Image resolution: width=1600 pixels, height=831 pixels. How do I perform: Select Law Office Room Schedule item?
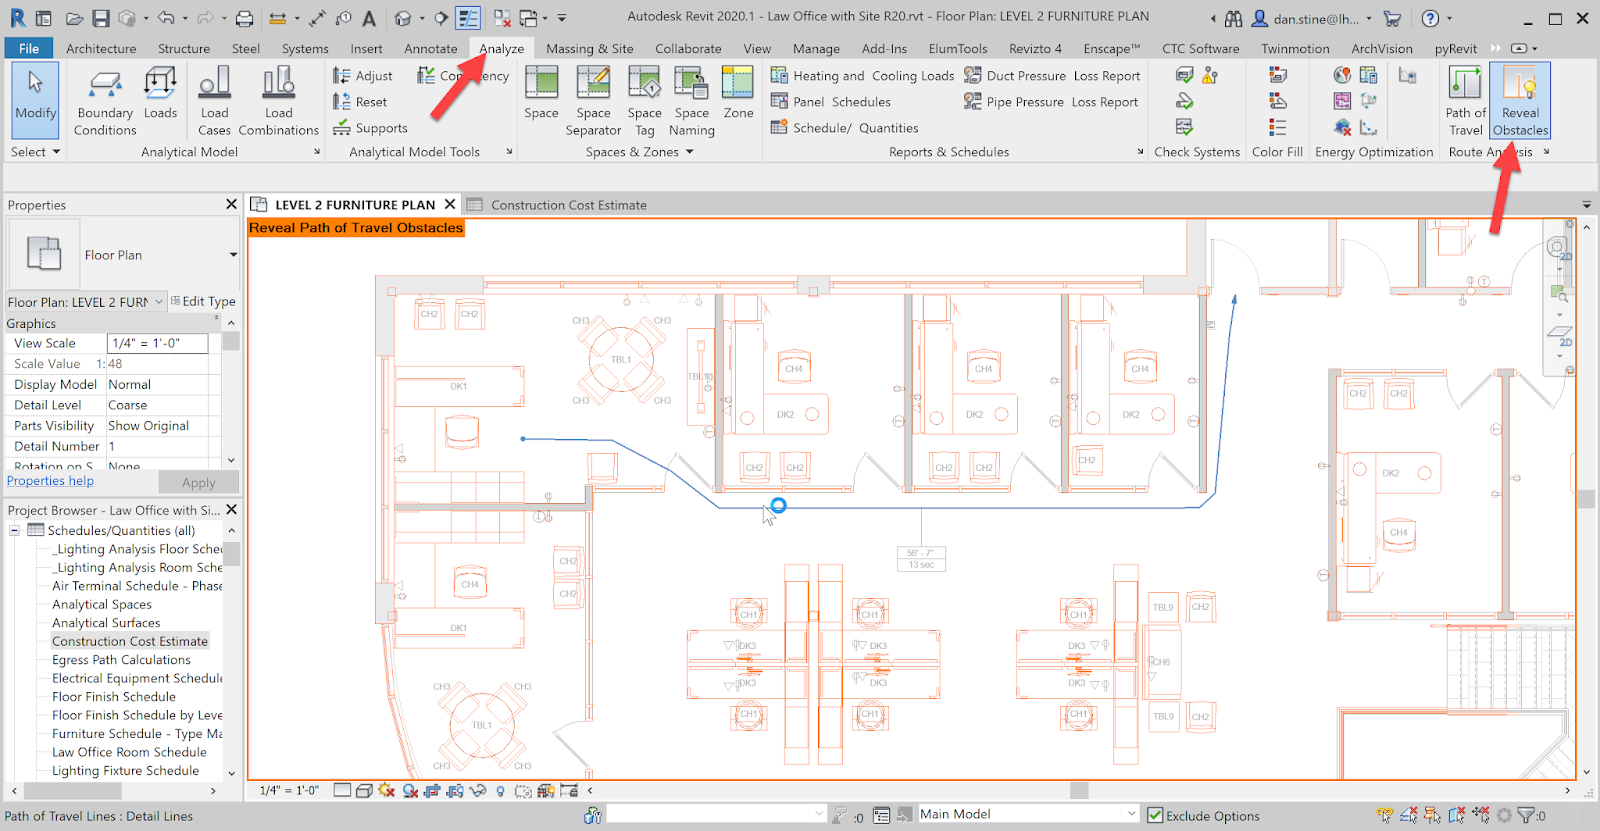click(129, 752)
